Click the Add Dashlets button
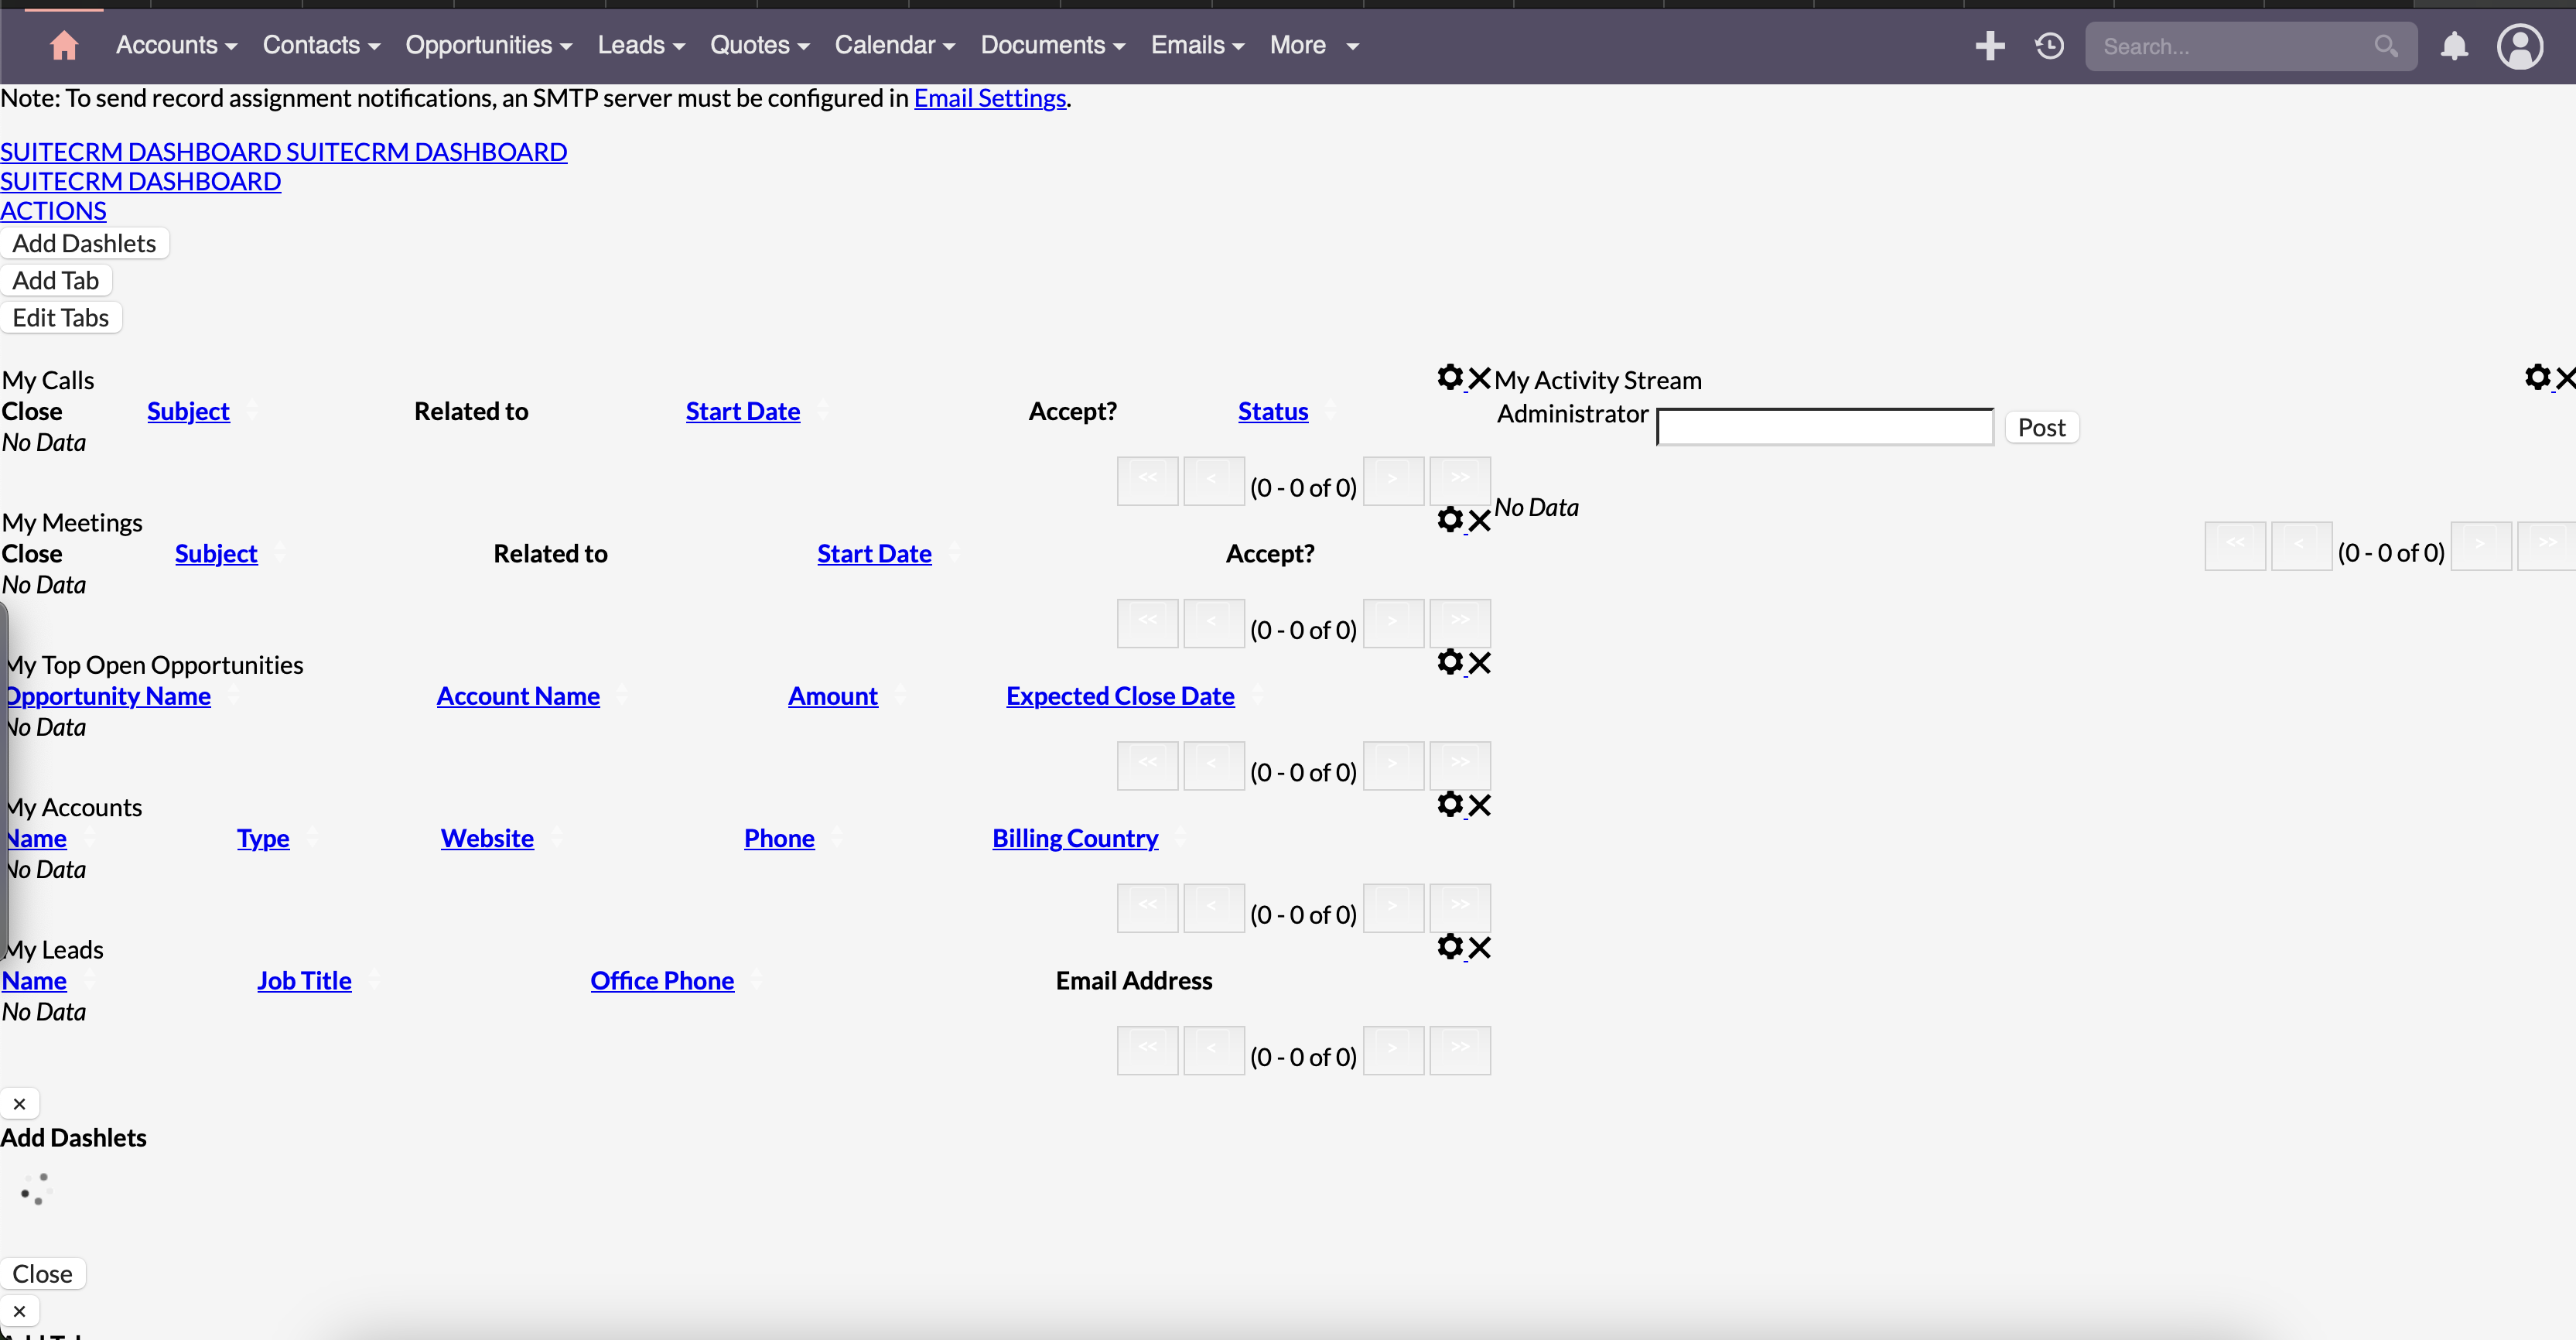2576x1340 pixels. tap(84, 243)
